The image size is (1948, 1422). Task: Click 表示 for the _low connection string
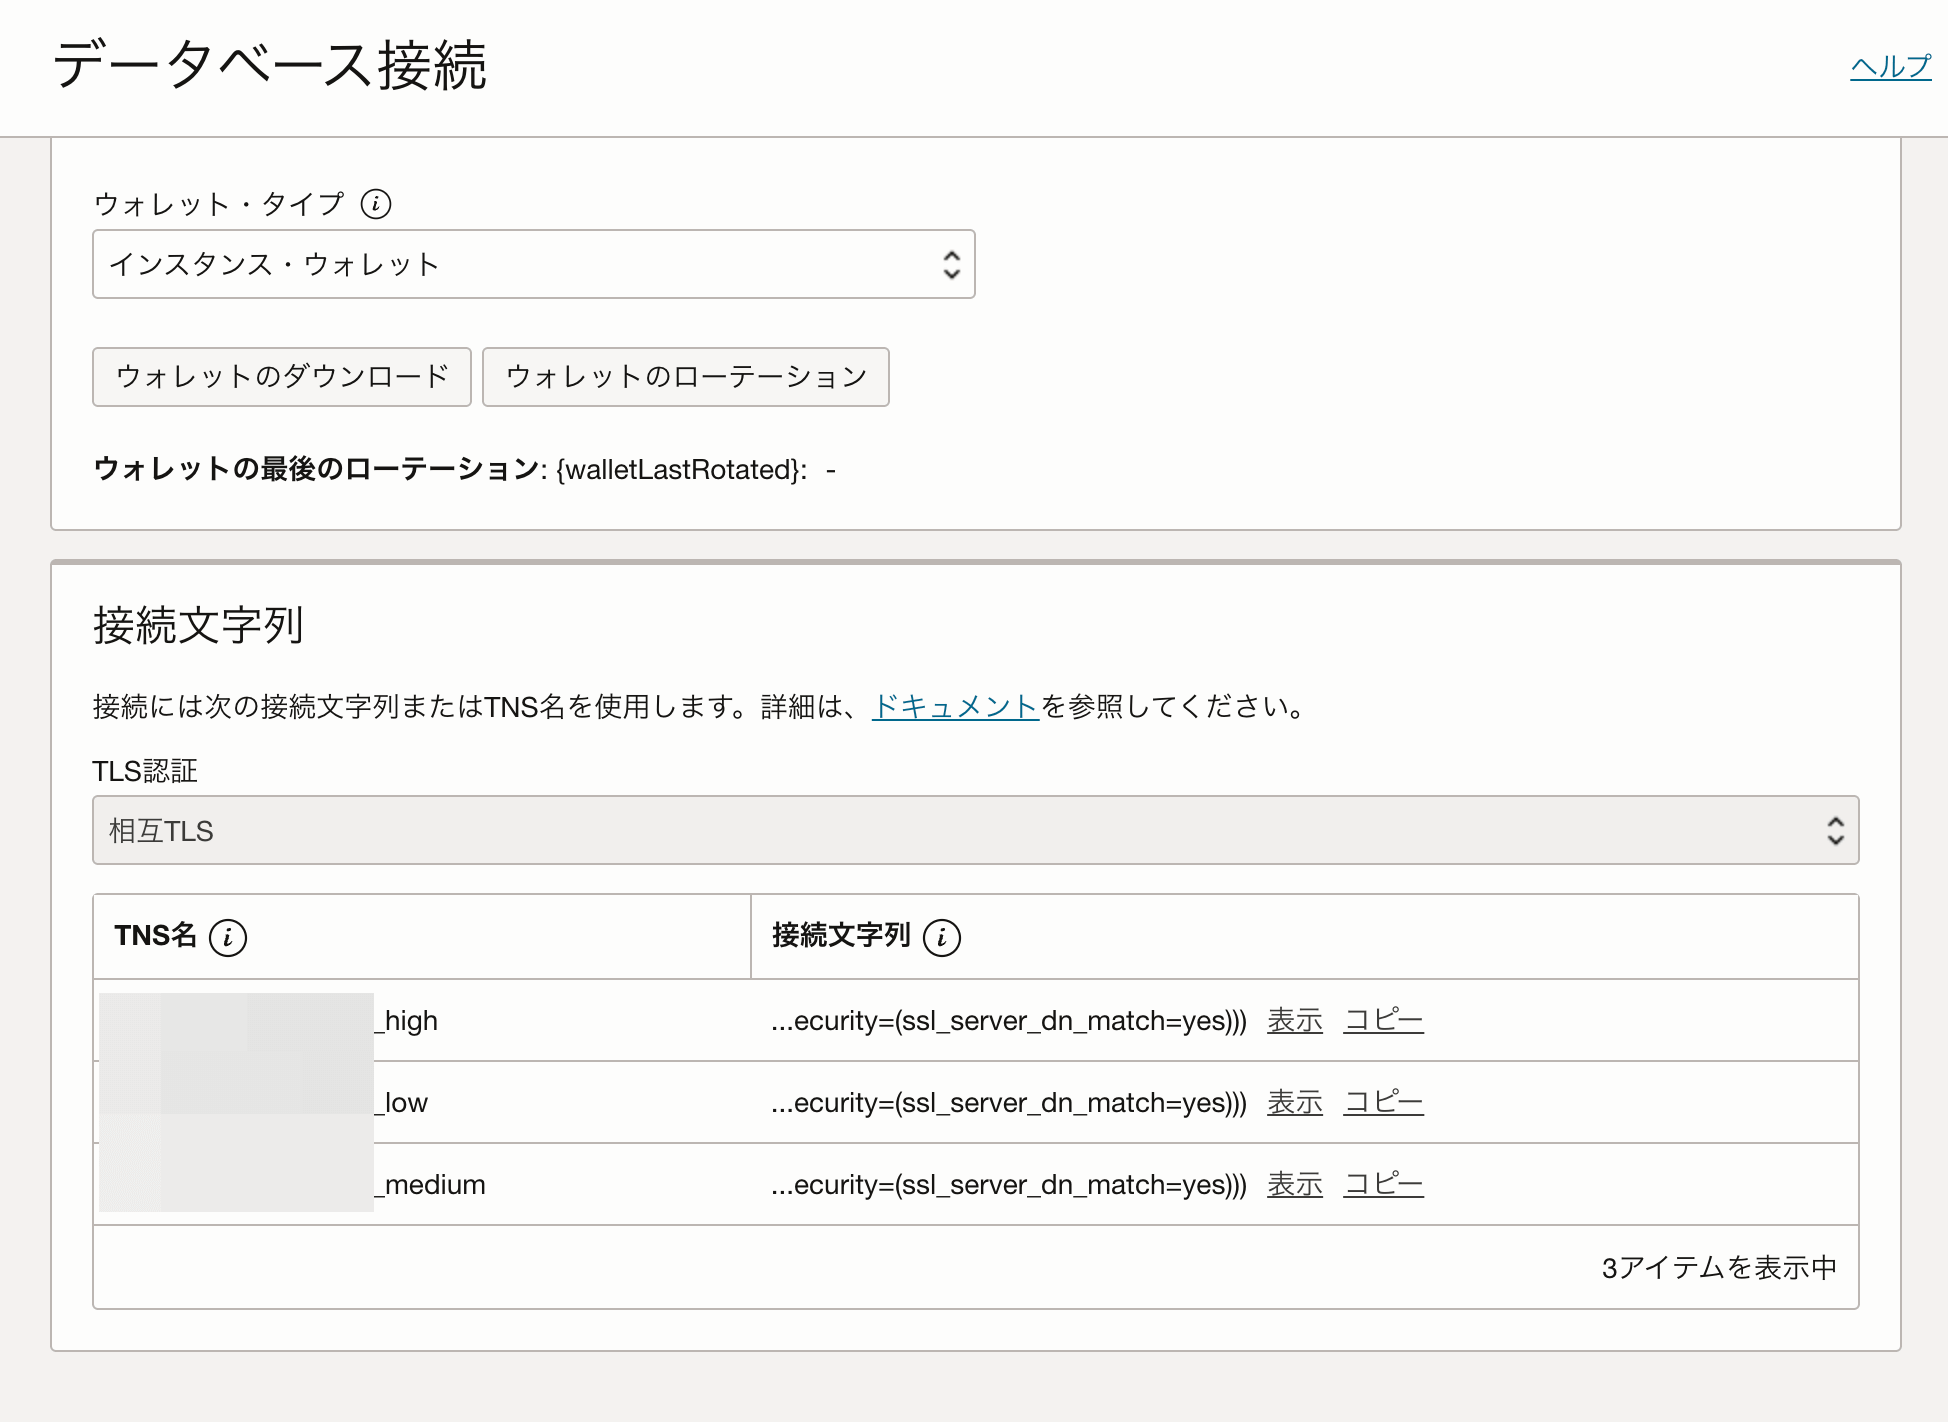tap(1295, 1102)
